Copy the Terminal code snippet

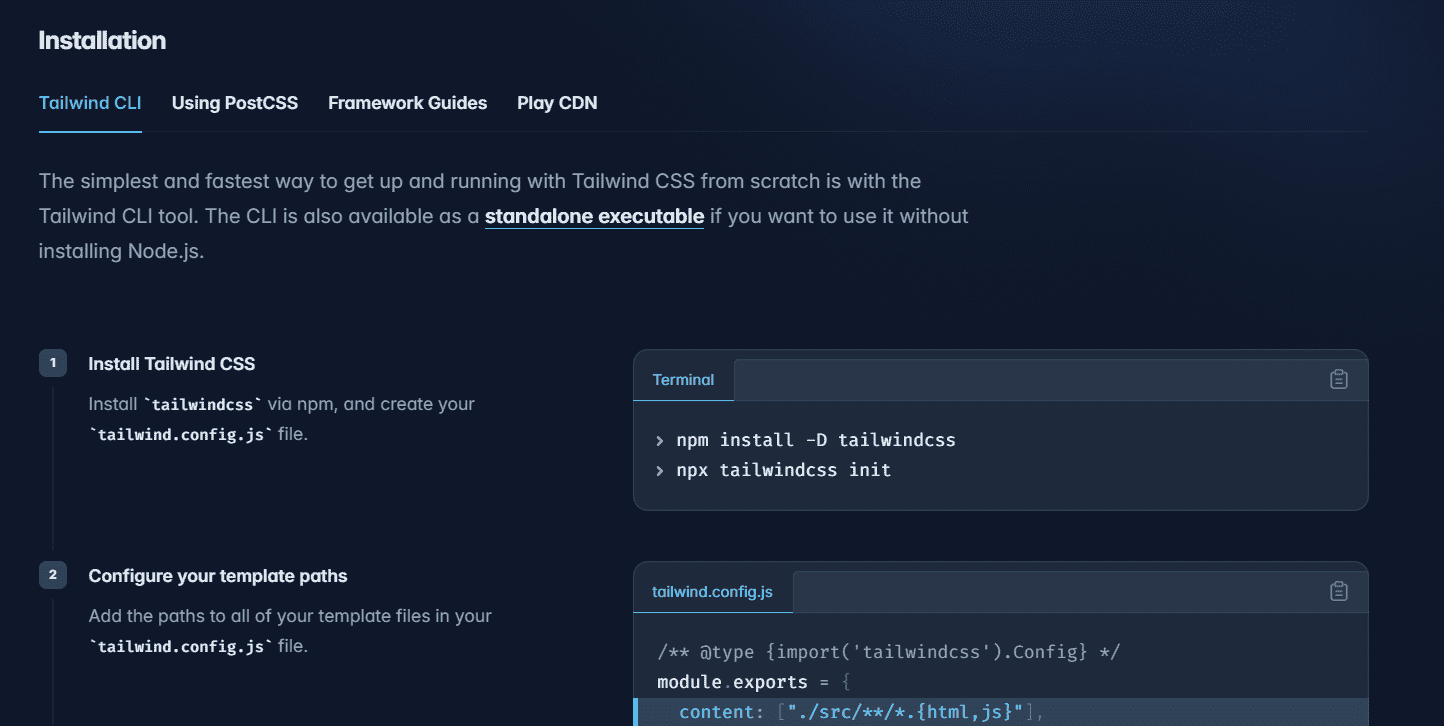tap(1339, 380)
